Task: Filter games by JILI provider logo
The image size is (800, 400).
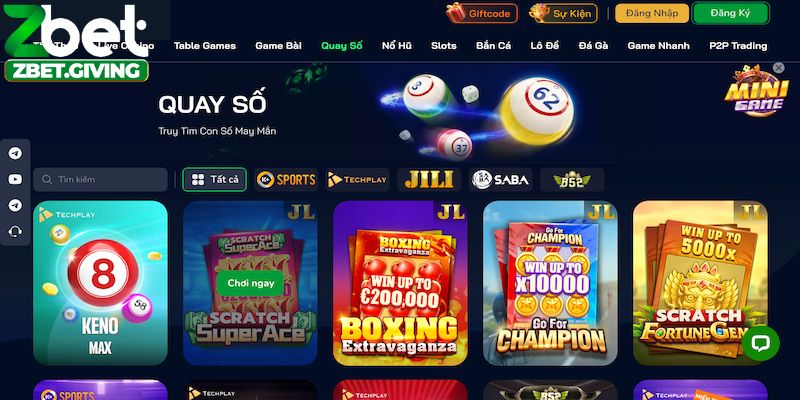Action: (429, 180)
